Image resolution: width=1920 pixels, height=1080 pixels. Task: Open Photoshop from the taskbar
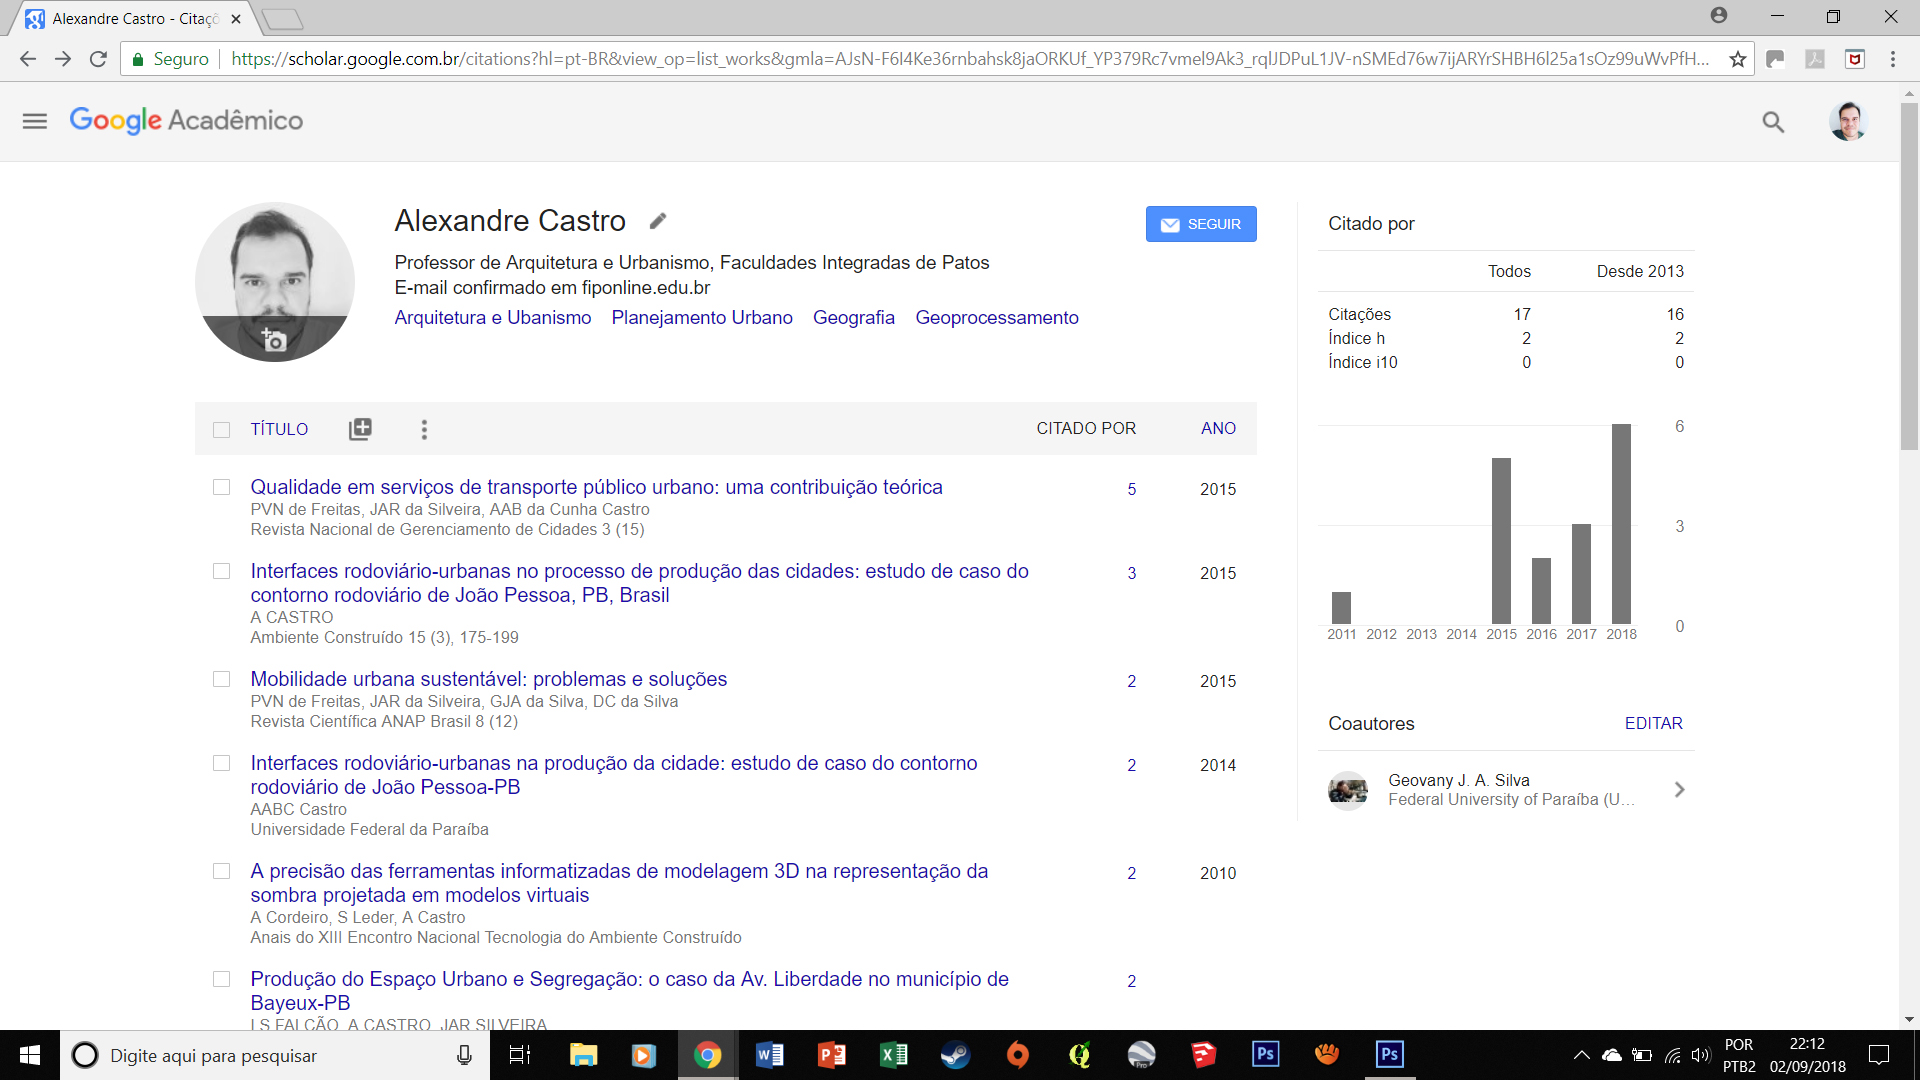point(1265,1055)
